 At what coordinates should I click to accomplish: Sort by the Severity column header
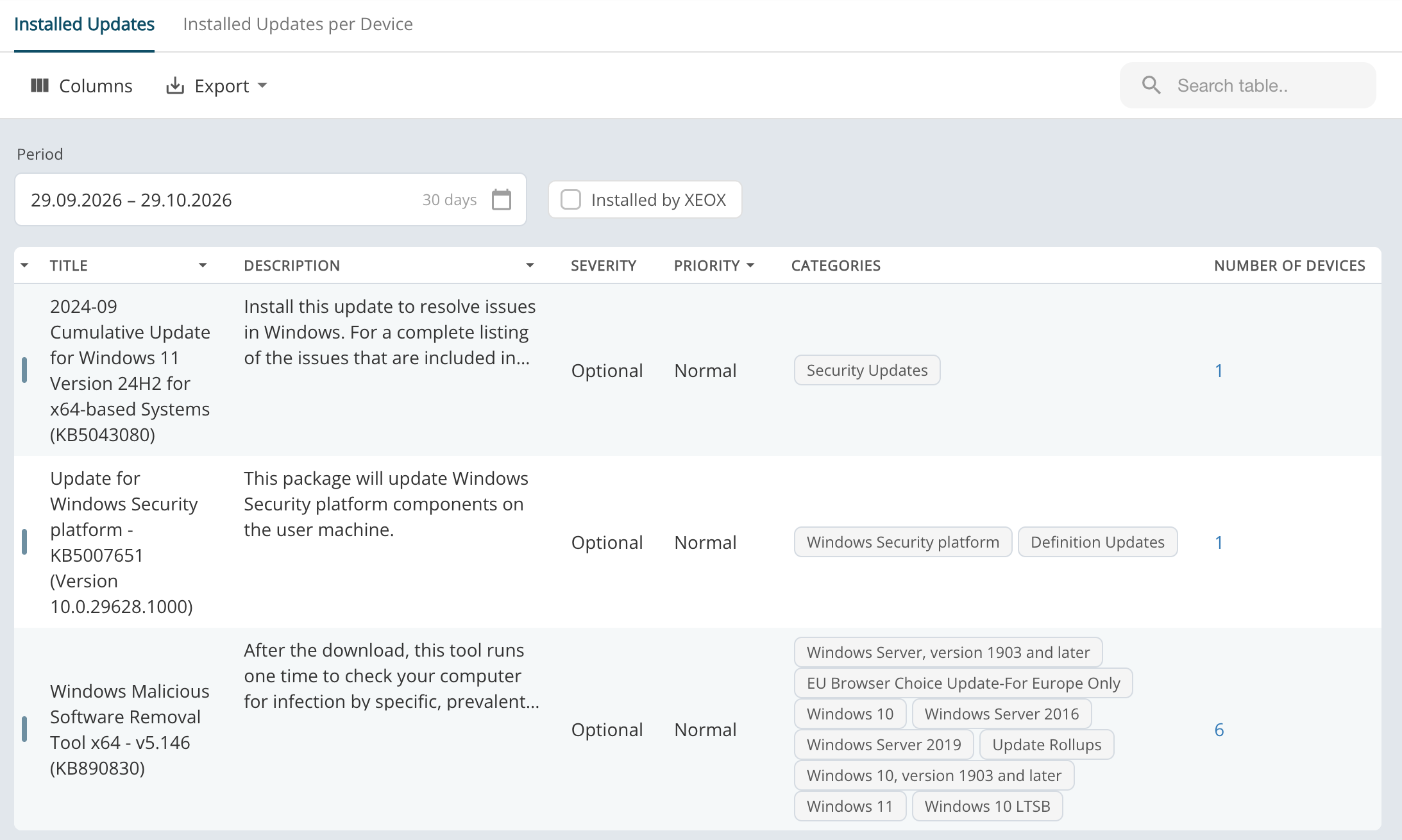(603, 266)
